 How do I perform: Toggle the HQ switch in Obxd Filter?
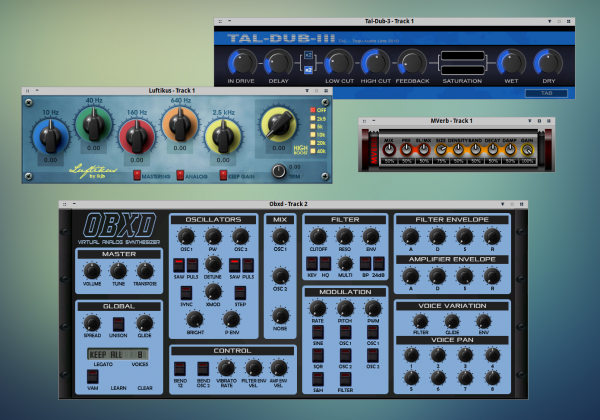[325, 264]
